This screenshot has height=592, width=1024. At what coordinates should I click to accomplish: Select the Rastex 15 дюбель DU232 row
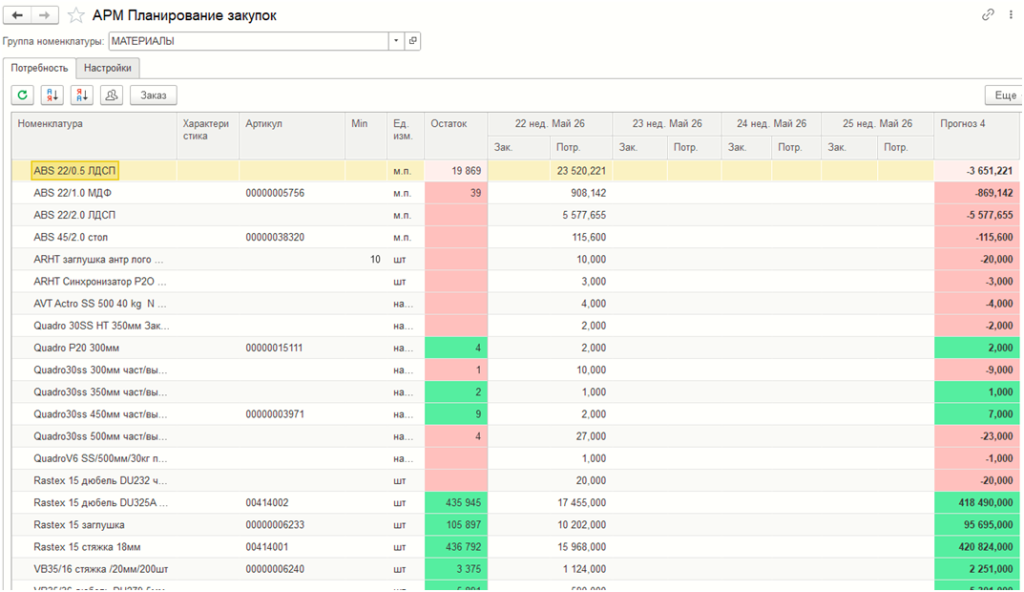pos(516,481)
